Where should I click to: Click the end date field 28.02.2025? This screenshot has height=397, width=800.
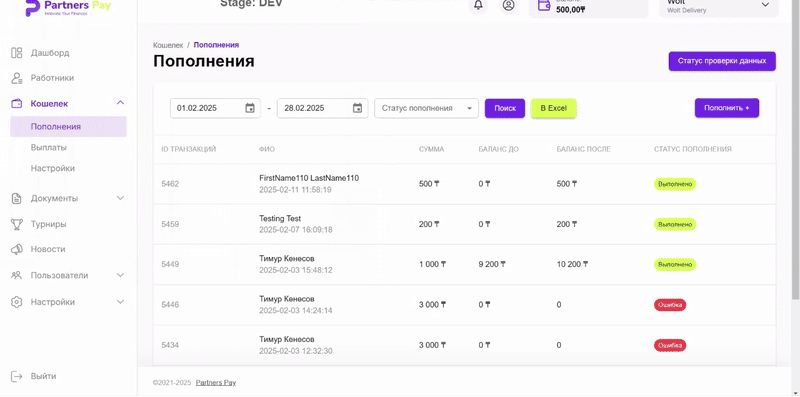tap(322, 108)
